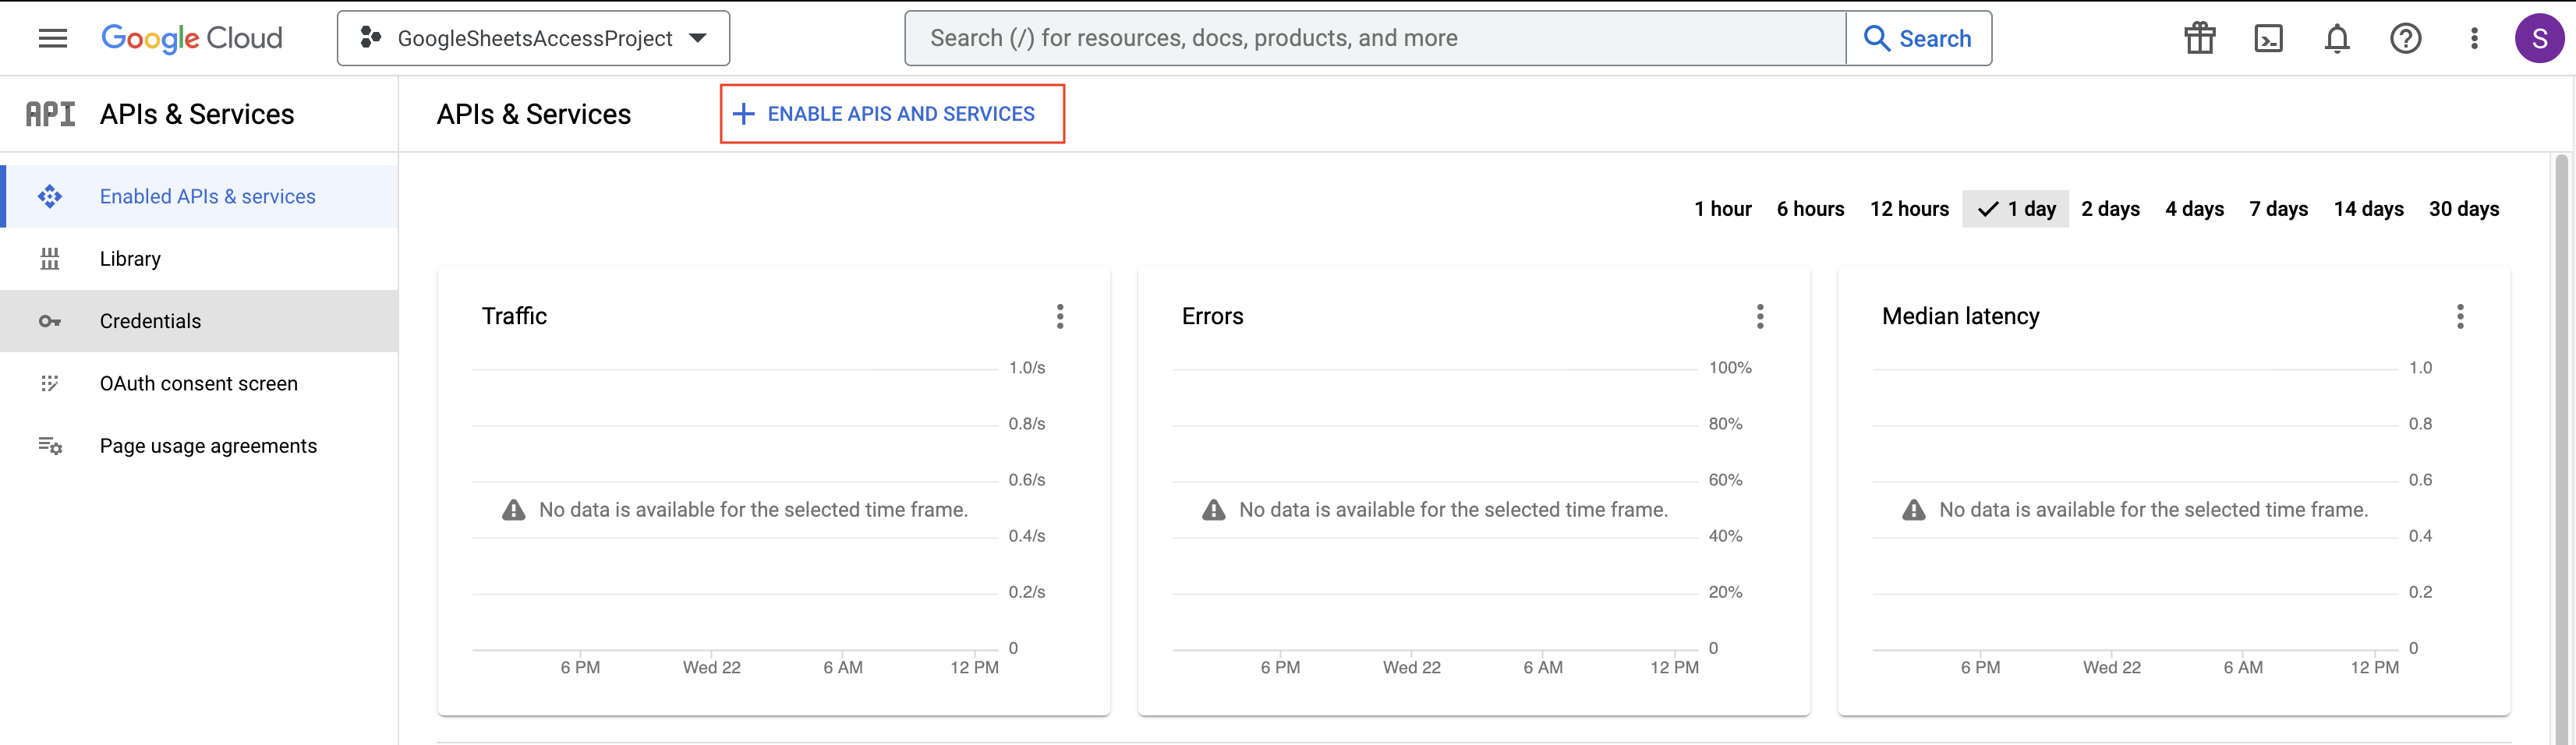Image resolution: width=2576 pixels, height=745 pixels.
Task: Select the 6 hours time range
Action: point(1810,208)
